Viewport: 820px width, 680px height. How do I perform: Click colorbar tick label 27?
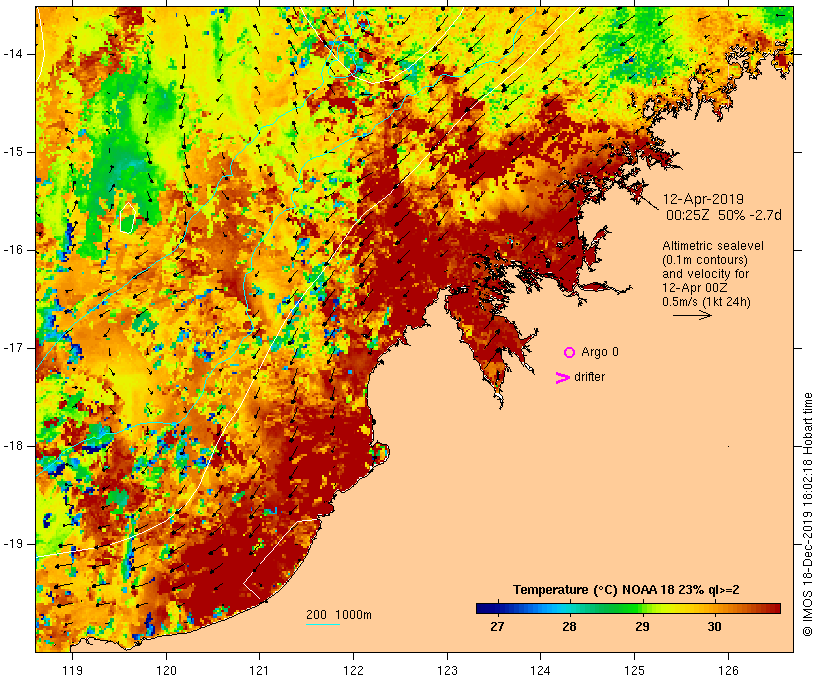click(x=497, y=627)
